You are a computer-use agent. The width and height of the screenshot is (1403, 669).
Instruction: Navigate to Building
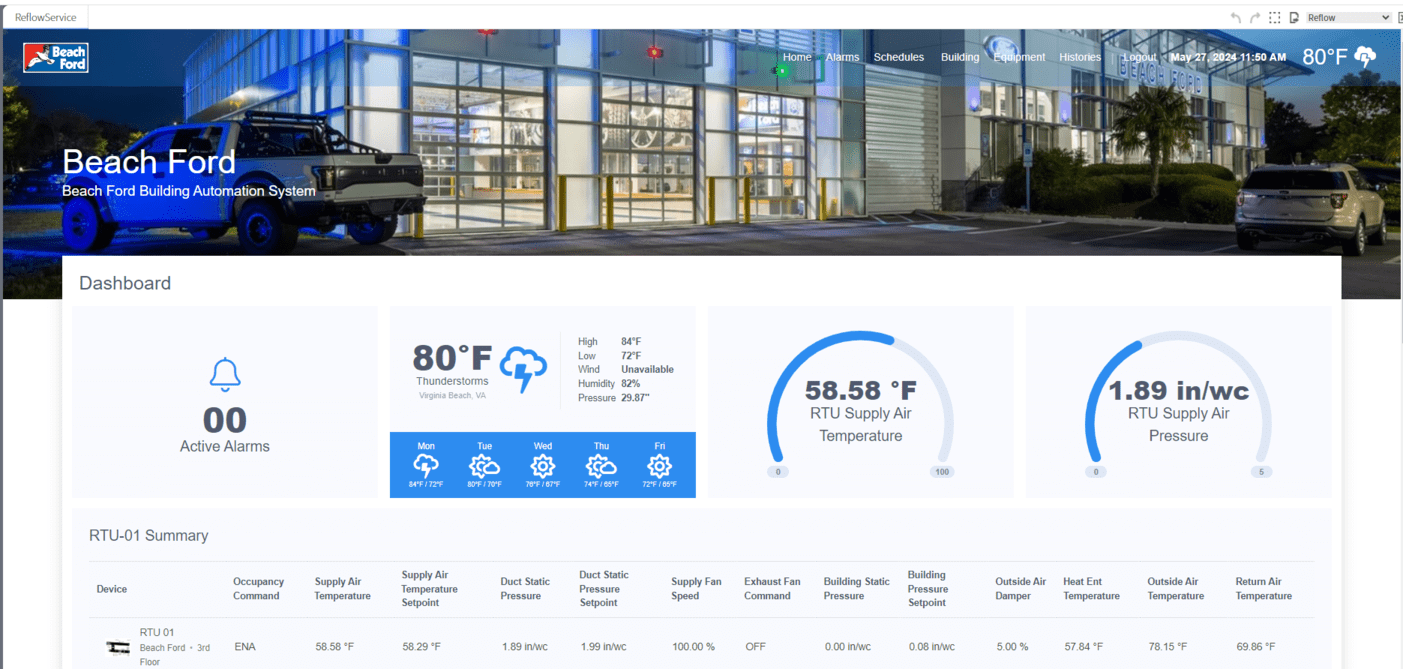point(960,57)
